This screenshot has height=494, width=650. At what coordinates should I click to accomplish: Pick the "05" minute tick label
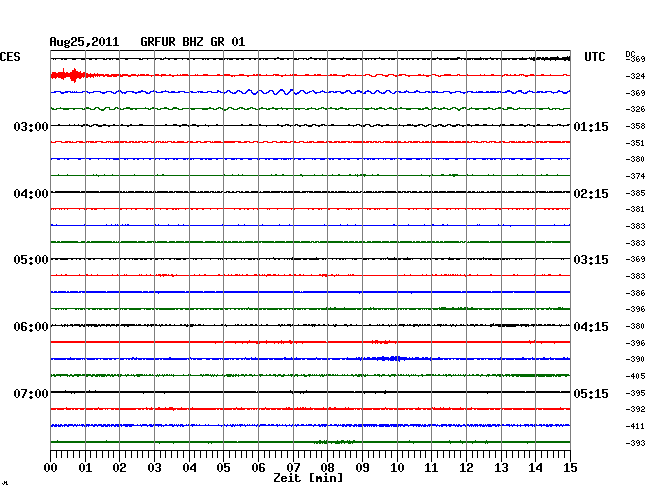tap(223, 468)
